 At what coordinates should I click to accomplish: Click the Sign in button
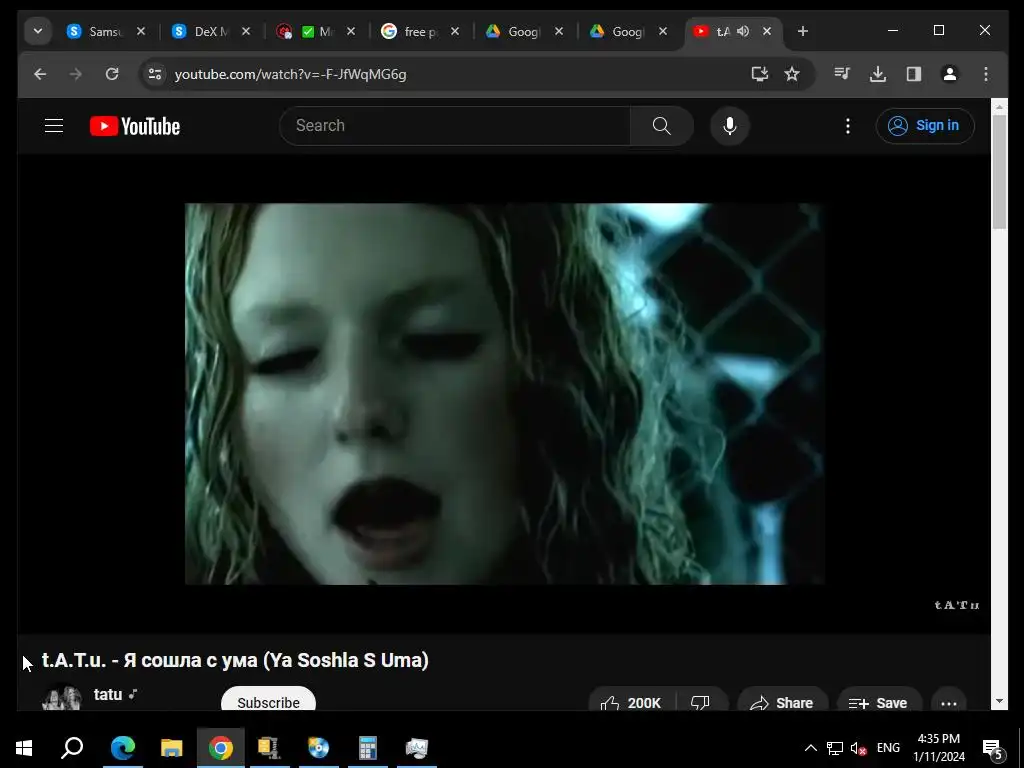(925, 125)
